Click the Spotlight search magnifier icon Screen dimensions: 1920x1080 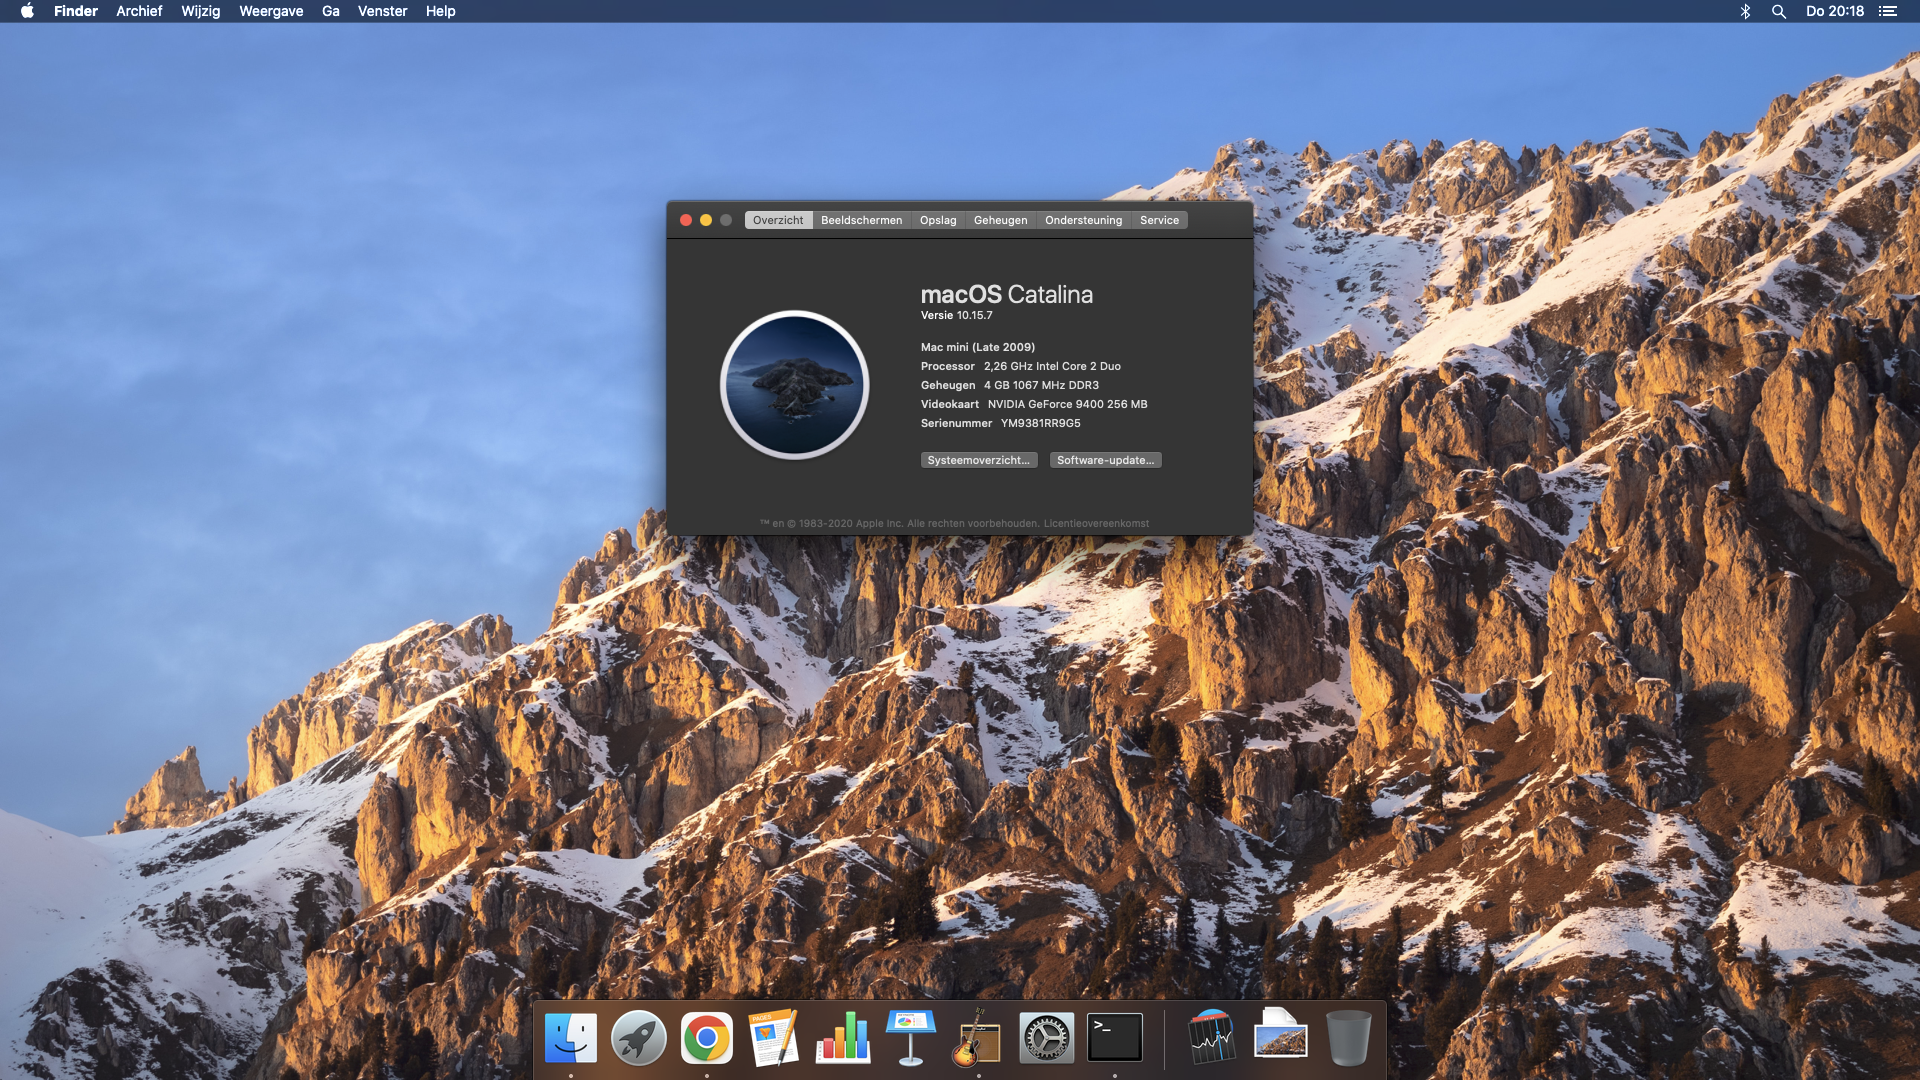[x=1779, y=11]
